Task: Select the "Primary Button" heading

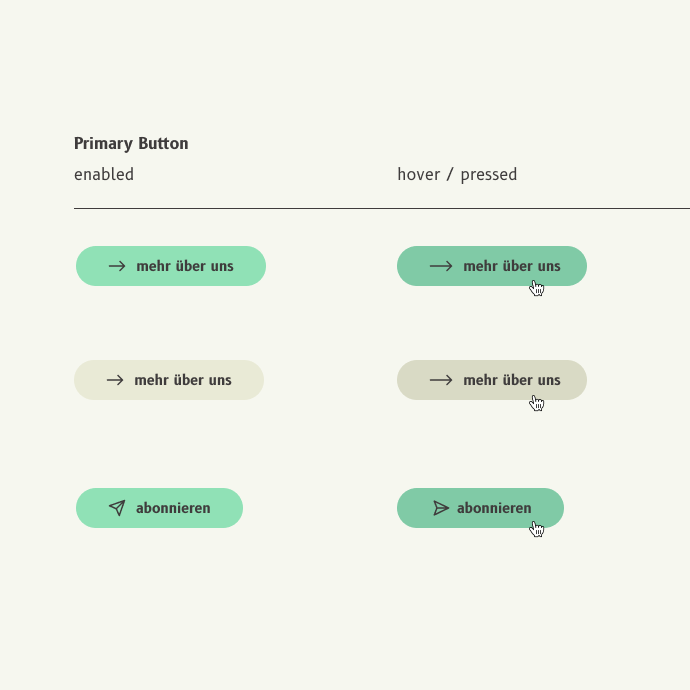Action: point(131,143)
